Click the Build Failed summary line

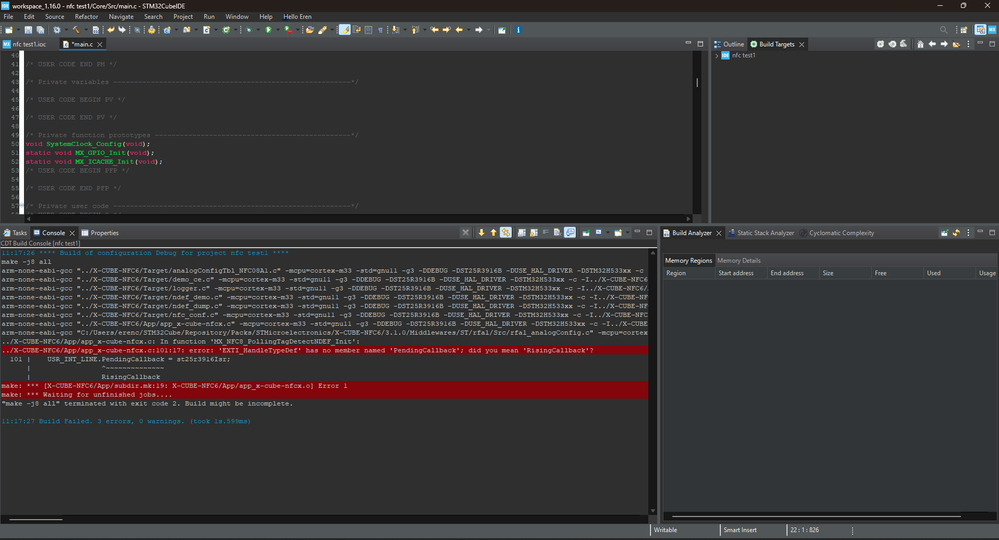pos(126,422)
